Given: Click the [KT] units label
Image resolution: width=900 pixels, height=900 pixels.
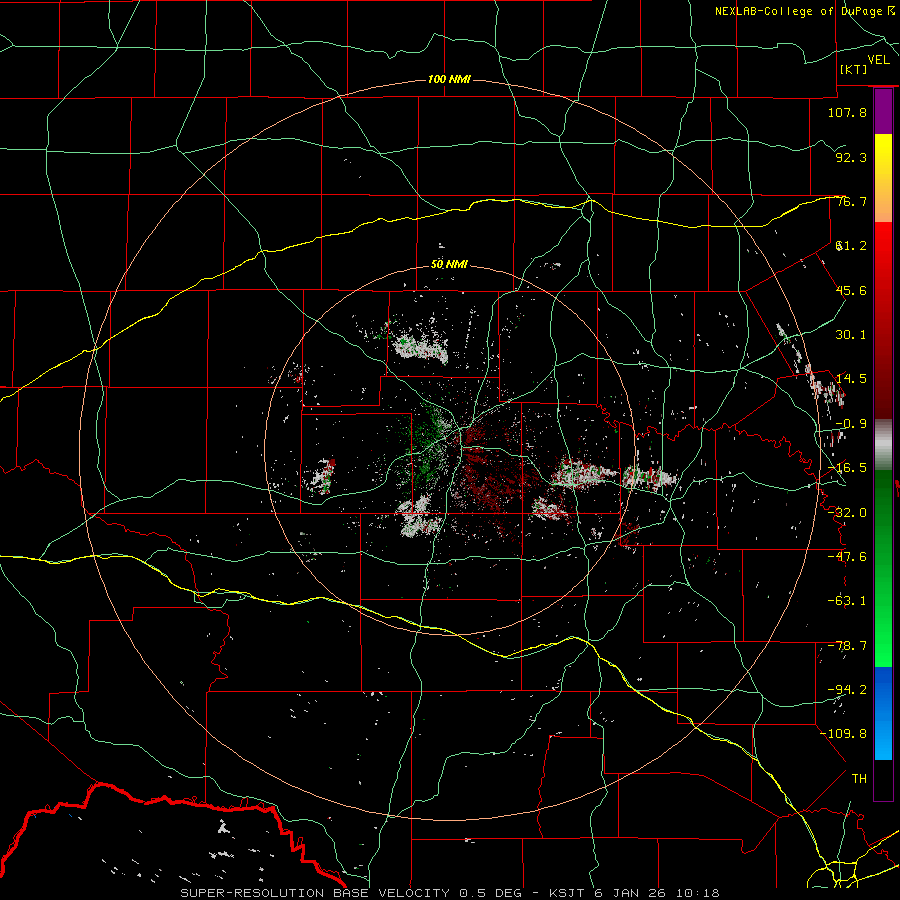Looking at the screenshot, I should pos(854,69).
